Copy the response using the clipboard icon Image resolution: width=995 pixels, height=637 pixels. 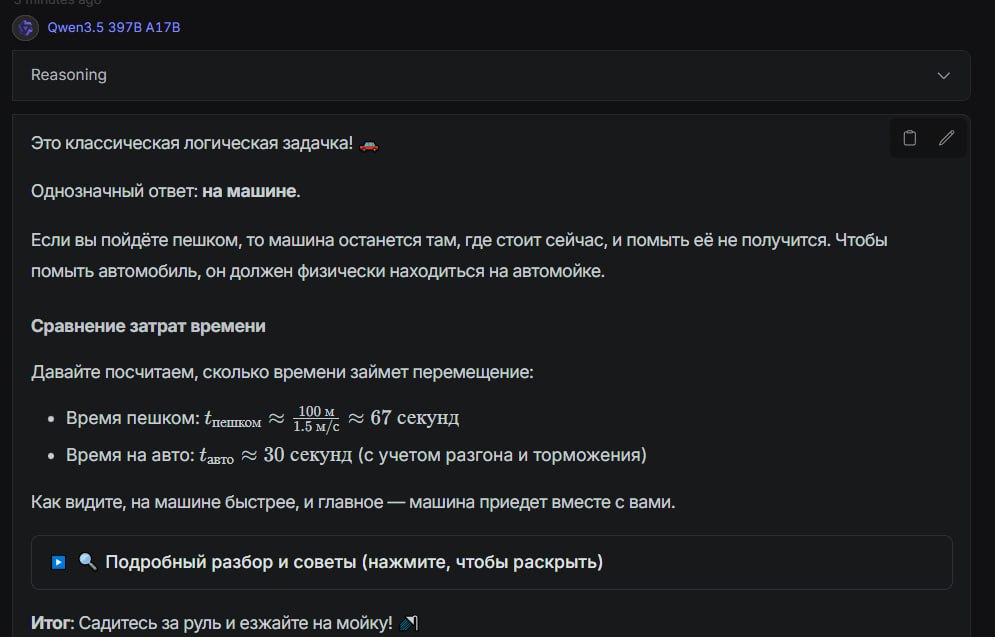point(909,138)
